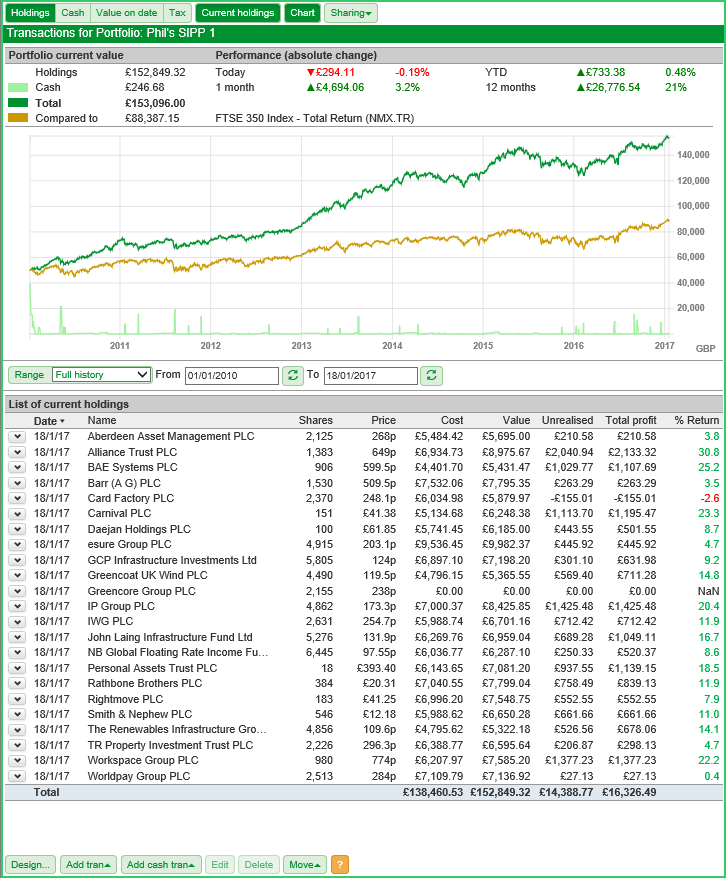Open row dropdown for Worldpay Group PLC
Image resolution: width=726 pixels, height=878 pixels.
17,776
